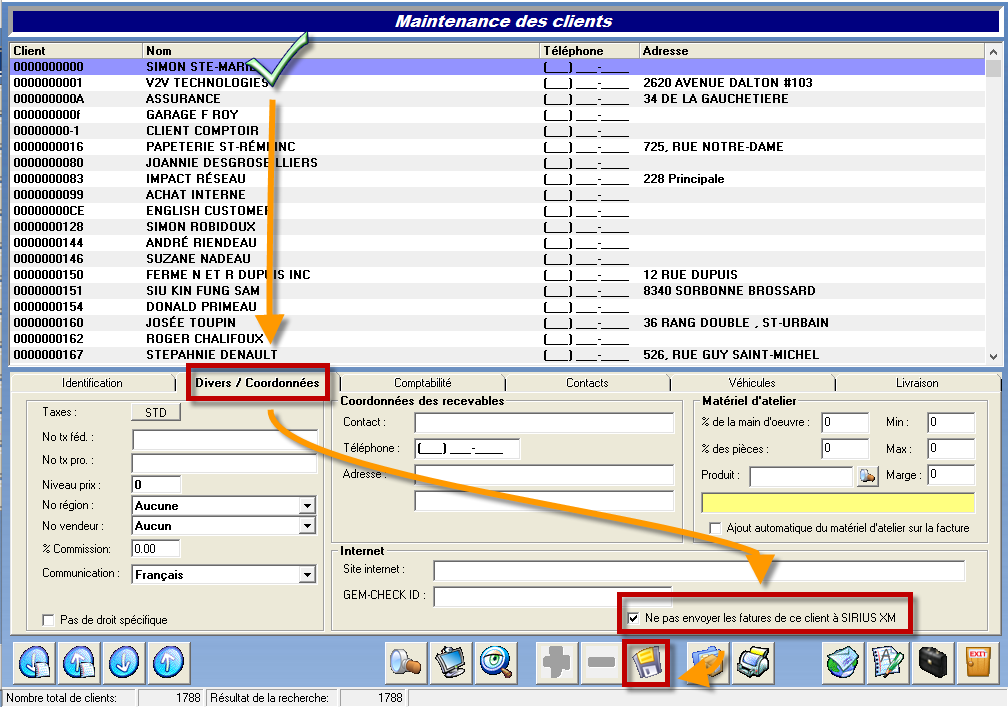Exit using the door EXIT icon
The width and height of the screenshot is (1008, 707).
(x=977, y=662)
